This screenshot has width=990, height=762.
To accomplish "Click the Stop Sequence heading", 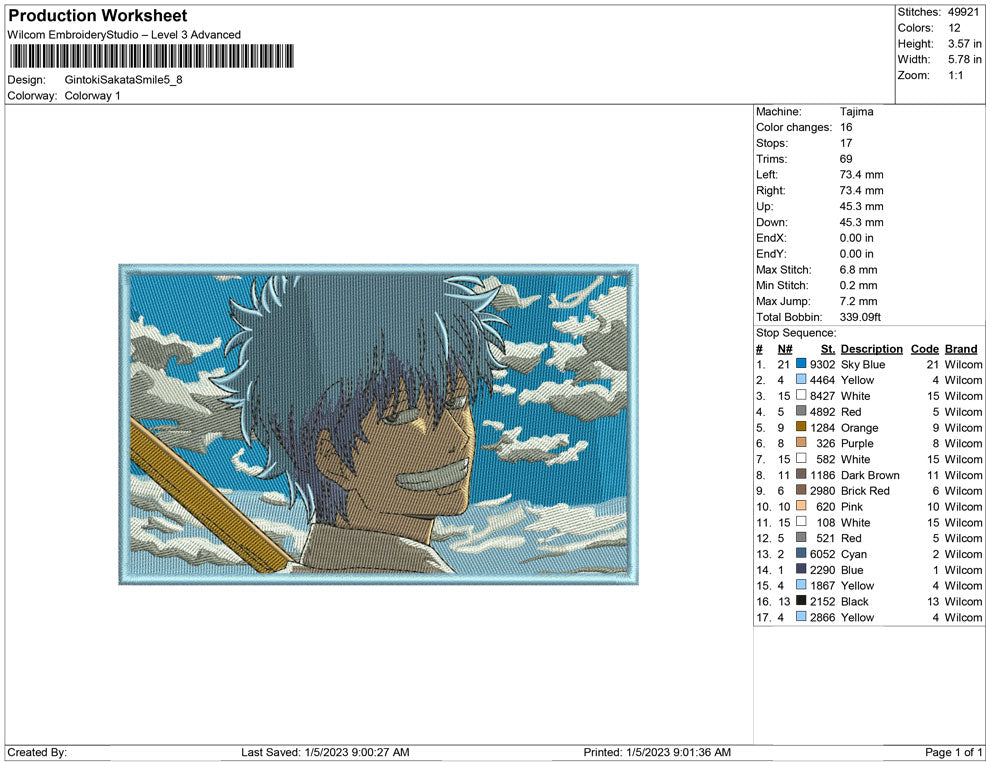I will (x=796, y=333).
